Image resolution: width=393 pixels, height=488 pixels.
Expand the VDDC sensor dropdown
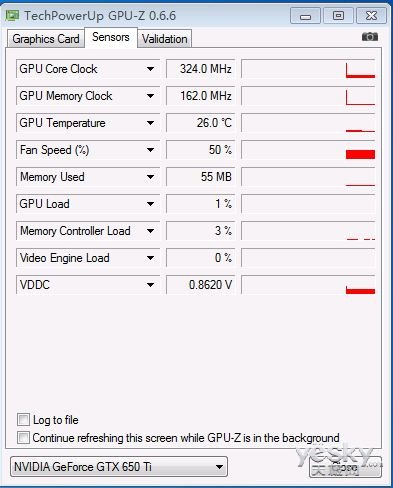[150, 285]
